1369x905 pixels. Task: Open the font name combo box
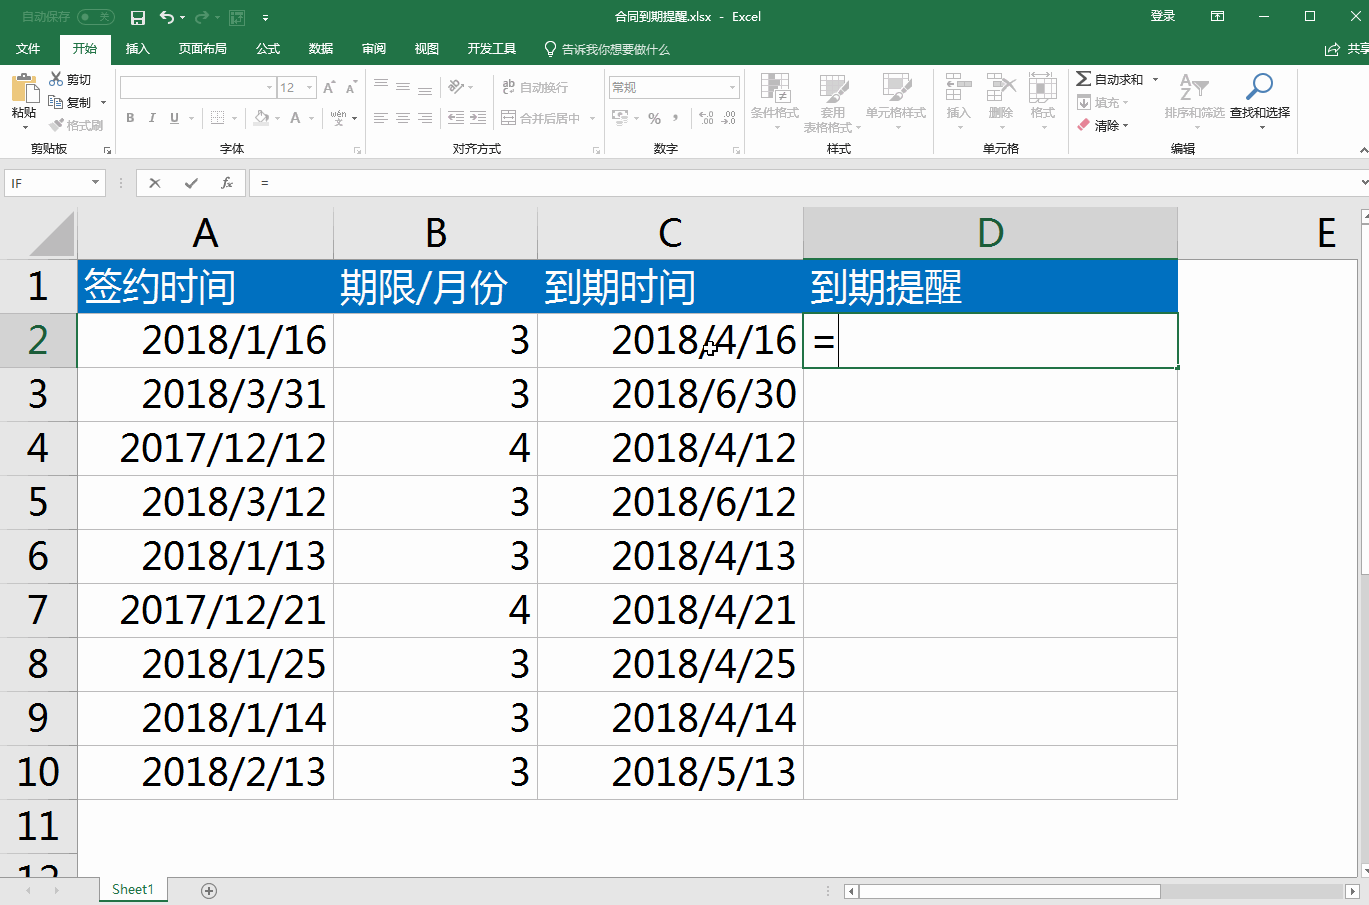coord(198,88)
